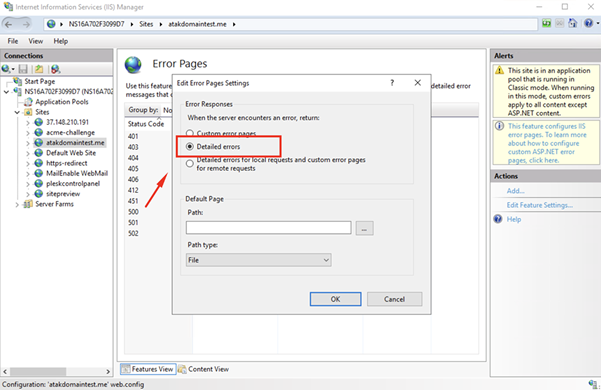Expand the atakdomaintest.me site node

coord(28,143)
